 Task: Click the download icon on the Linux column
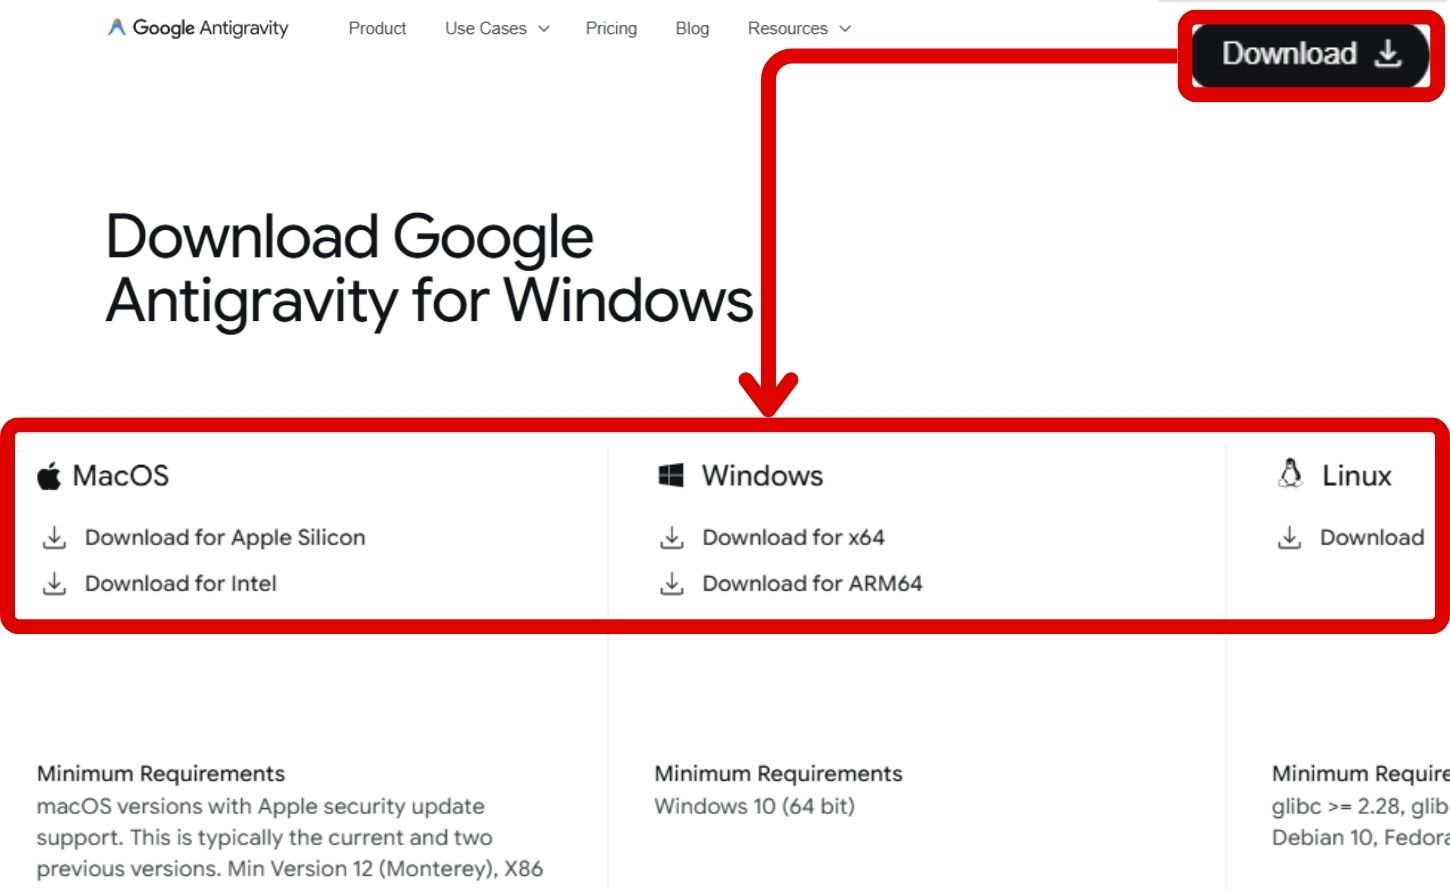(1291, 537)
